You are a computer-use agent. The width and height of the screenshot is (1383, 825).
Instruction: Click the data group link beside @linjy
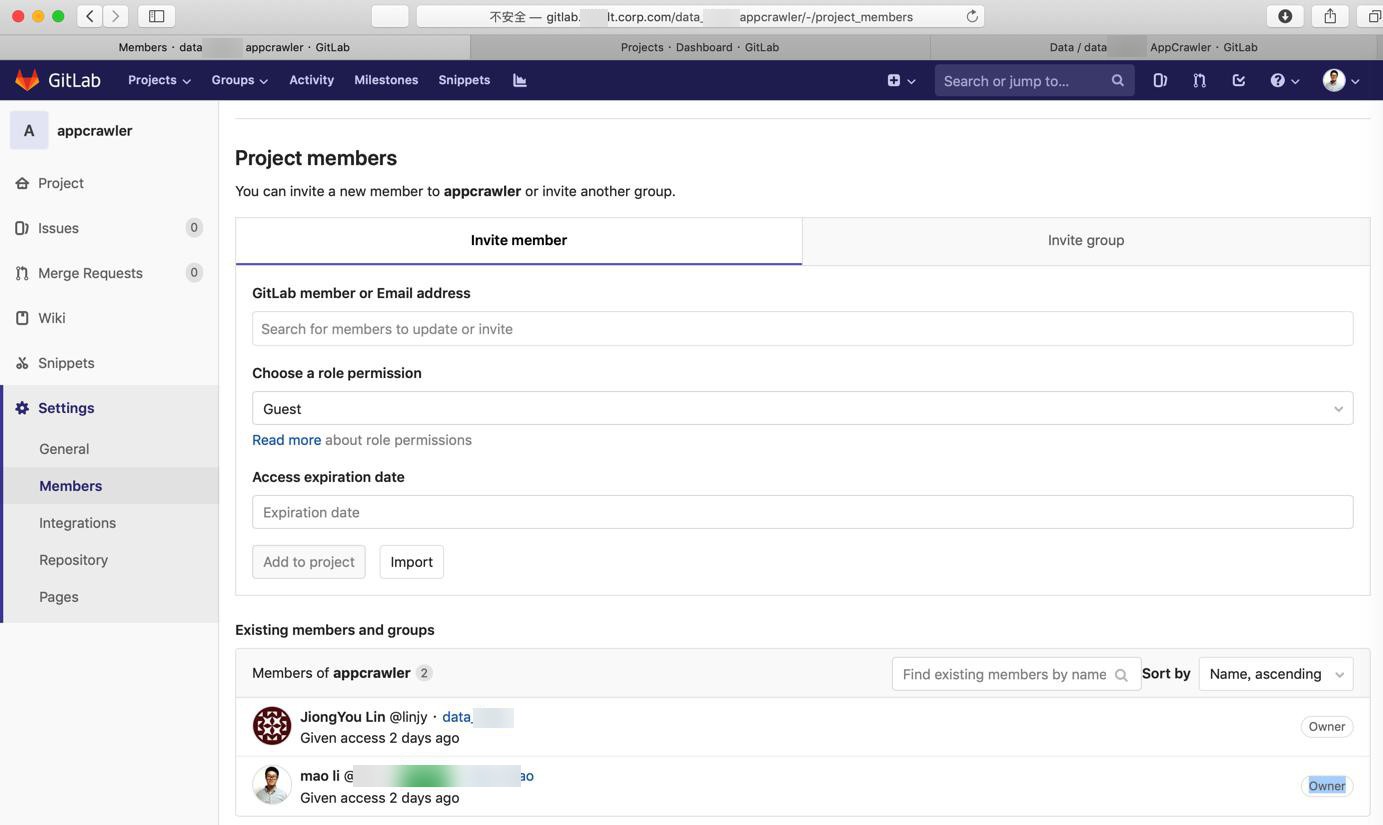478,717
